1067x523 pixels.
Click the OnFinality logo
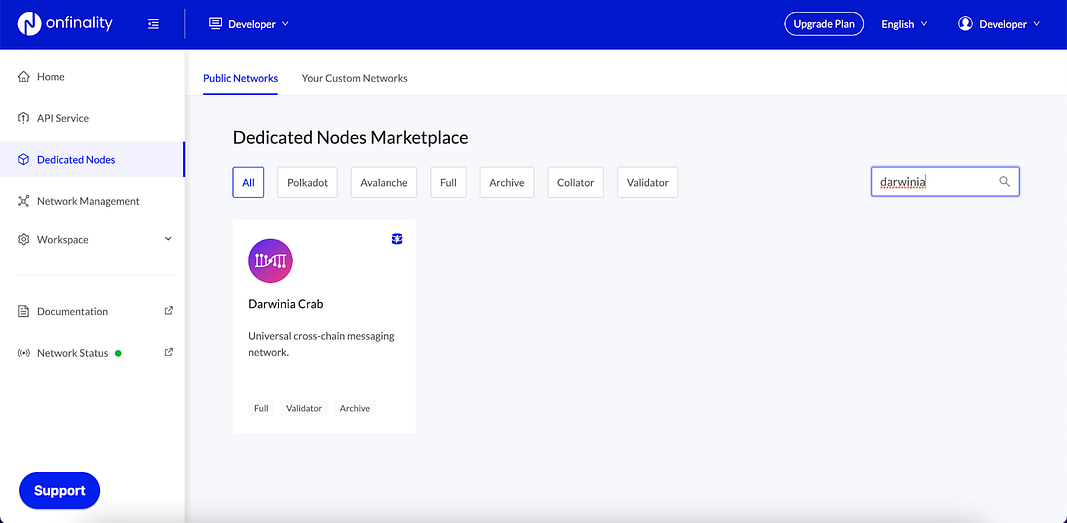[x=65, y=24]
